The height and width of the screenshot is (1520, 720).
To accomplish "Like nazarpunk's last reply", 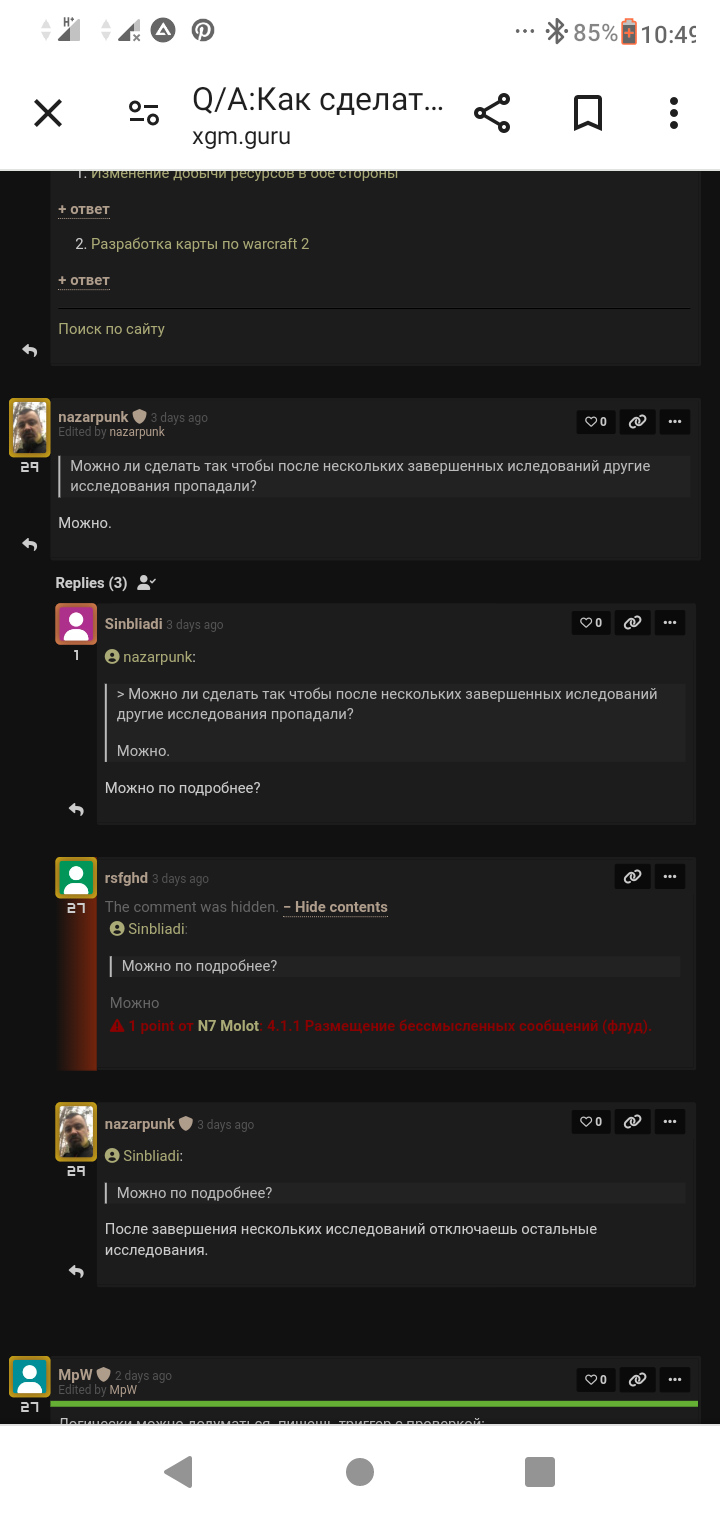I will tap(590, 1122).
